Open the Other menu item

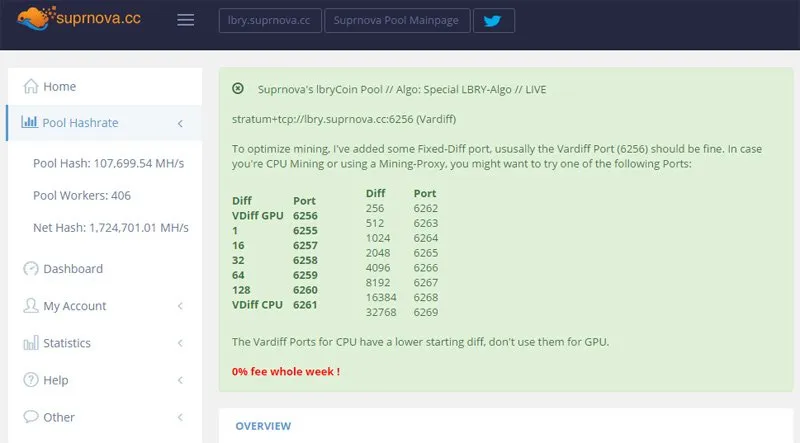(105, 417)
